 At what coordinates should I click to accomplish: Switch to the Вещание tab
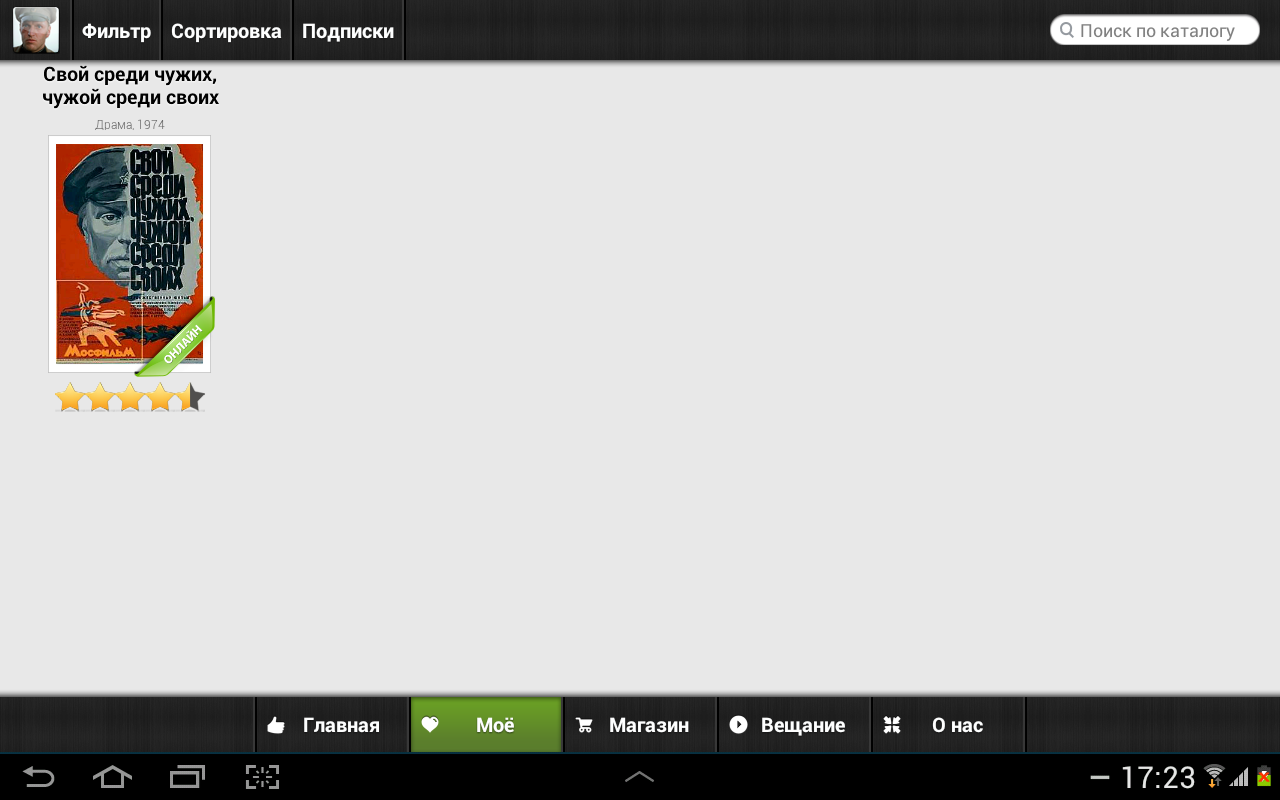(x=795, y=725)
